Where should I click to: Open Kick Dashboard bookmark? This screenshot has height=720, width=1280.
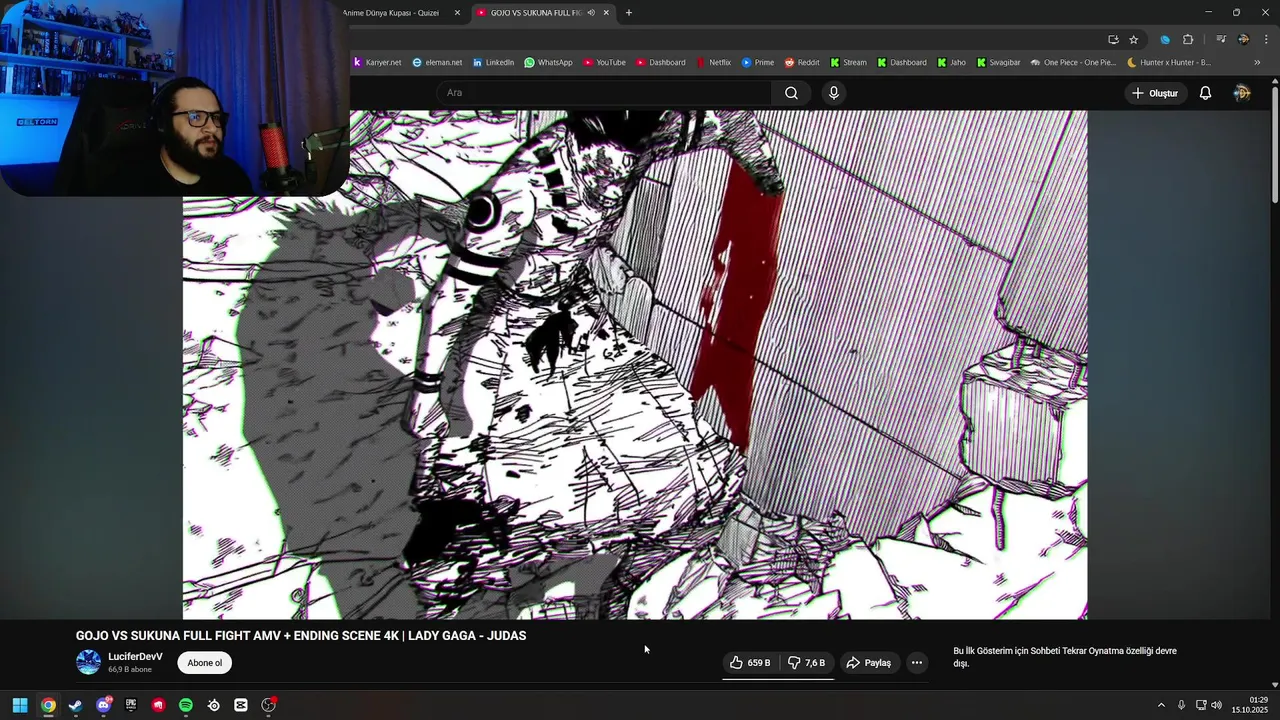902,62
